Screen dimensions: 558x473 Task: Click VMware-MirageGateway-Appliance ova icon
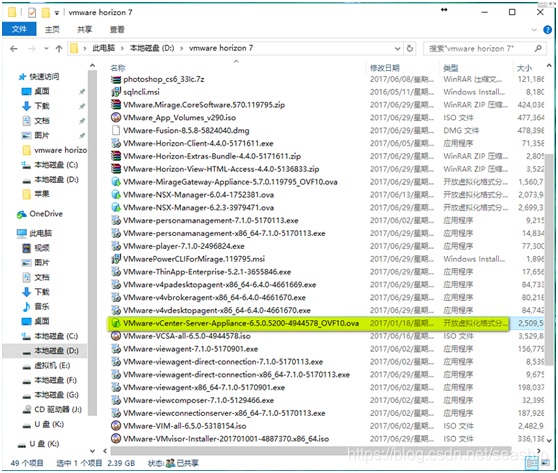click(116, 182)
